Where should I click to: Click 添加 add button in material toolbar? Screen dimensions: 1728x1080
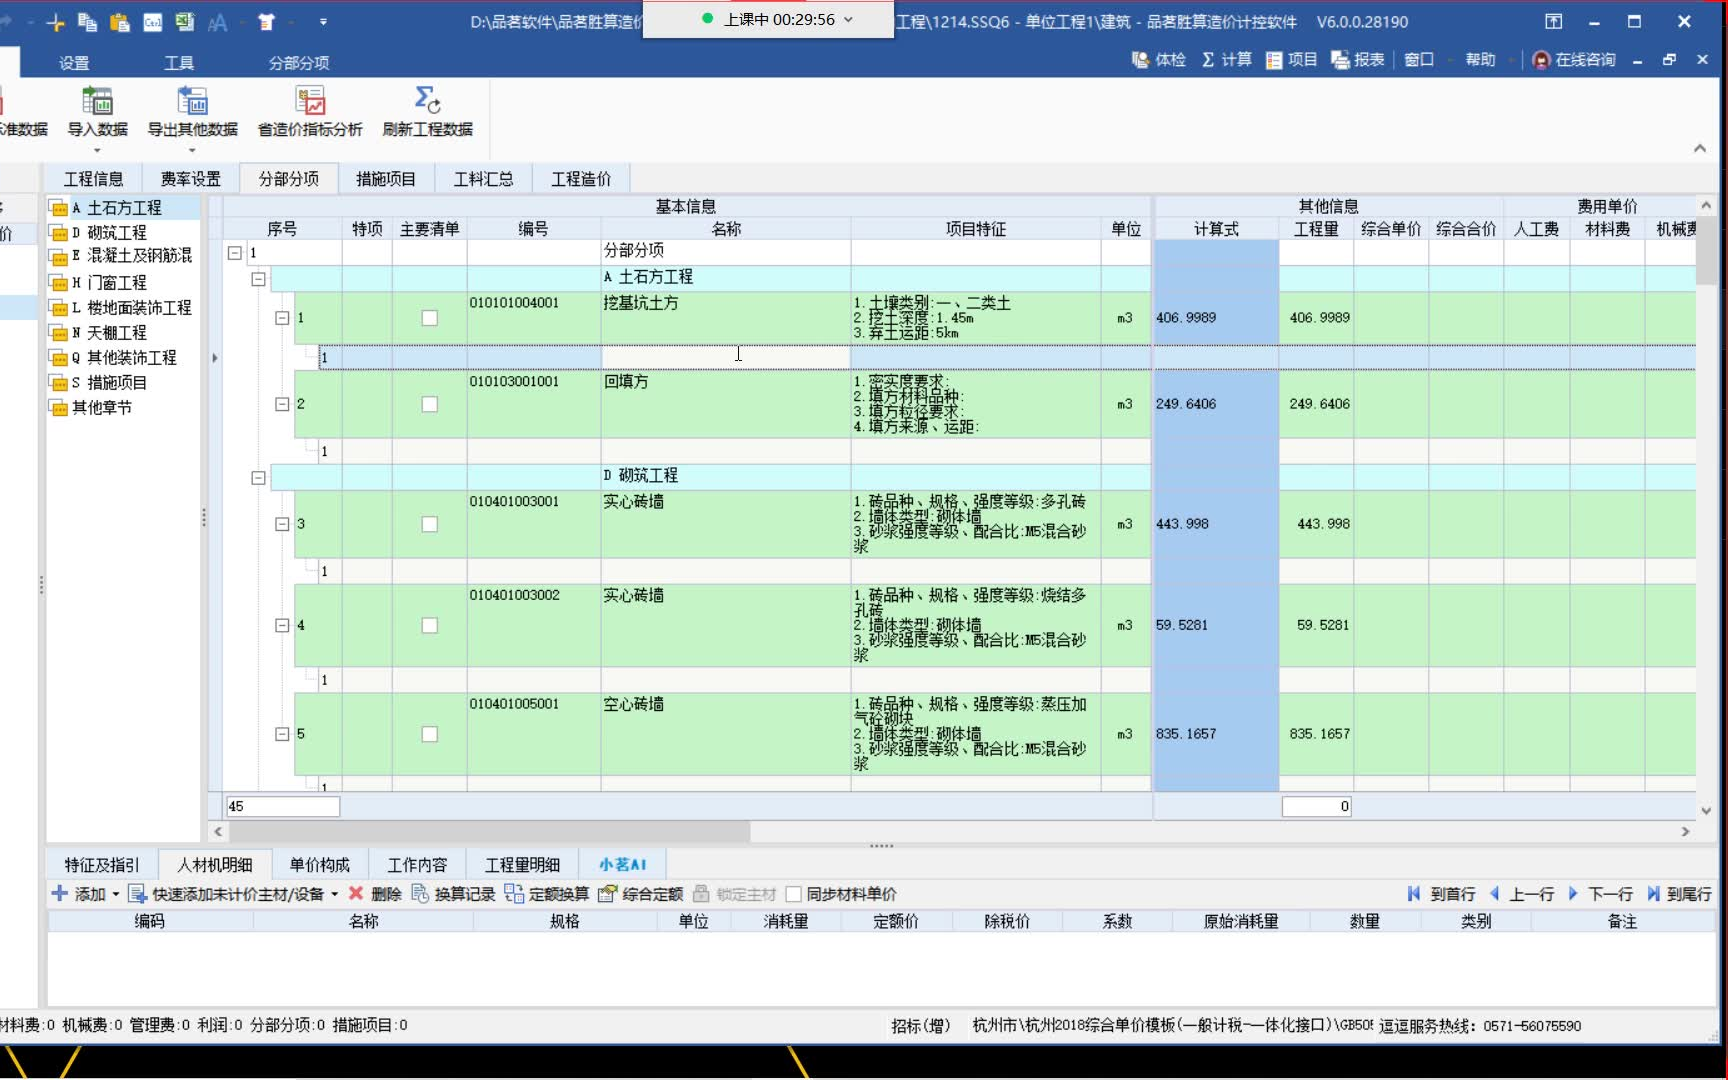(x=80, y=894)
